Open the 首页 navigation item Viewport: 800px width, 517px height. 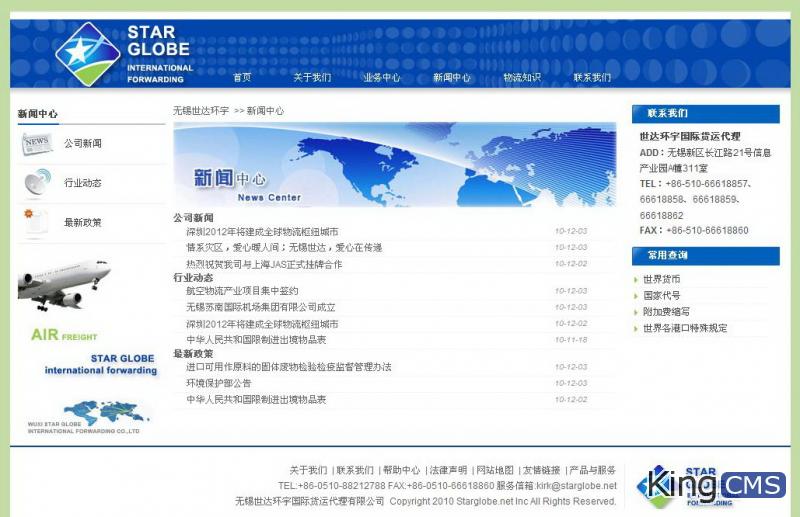242,78
